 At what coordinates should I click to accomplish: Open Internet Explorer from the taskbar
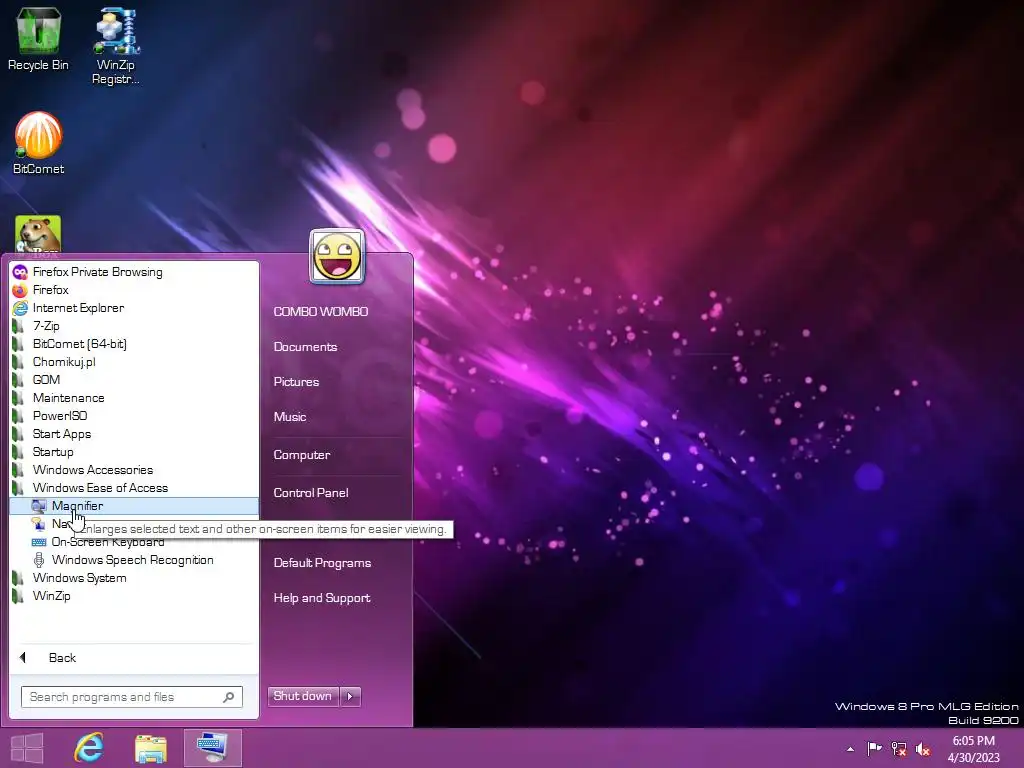coord(89,748)
